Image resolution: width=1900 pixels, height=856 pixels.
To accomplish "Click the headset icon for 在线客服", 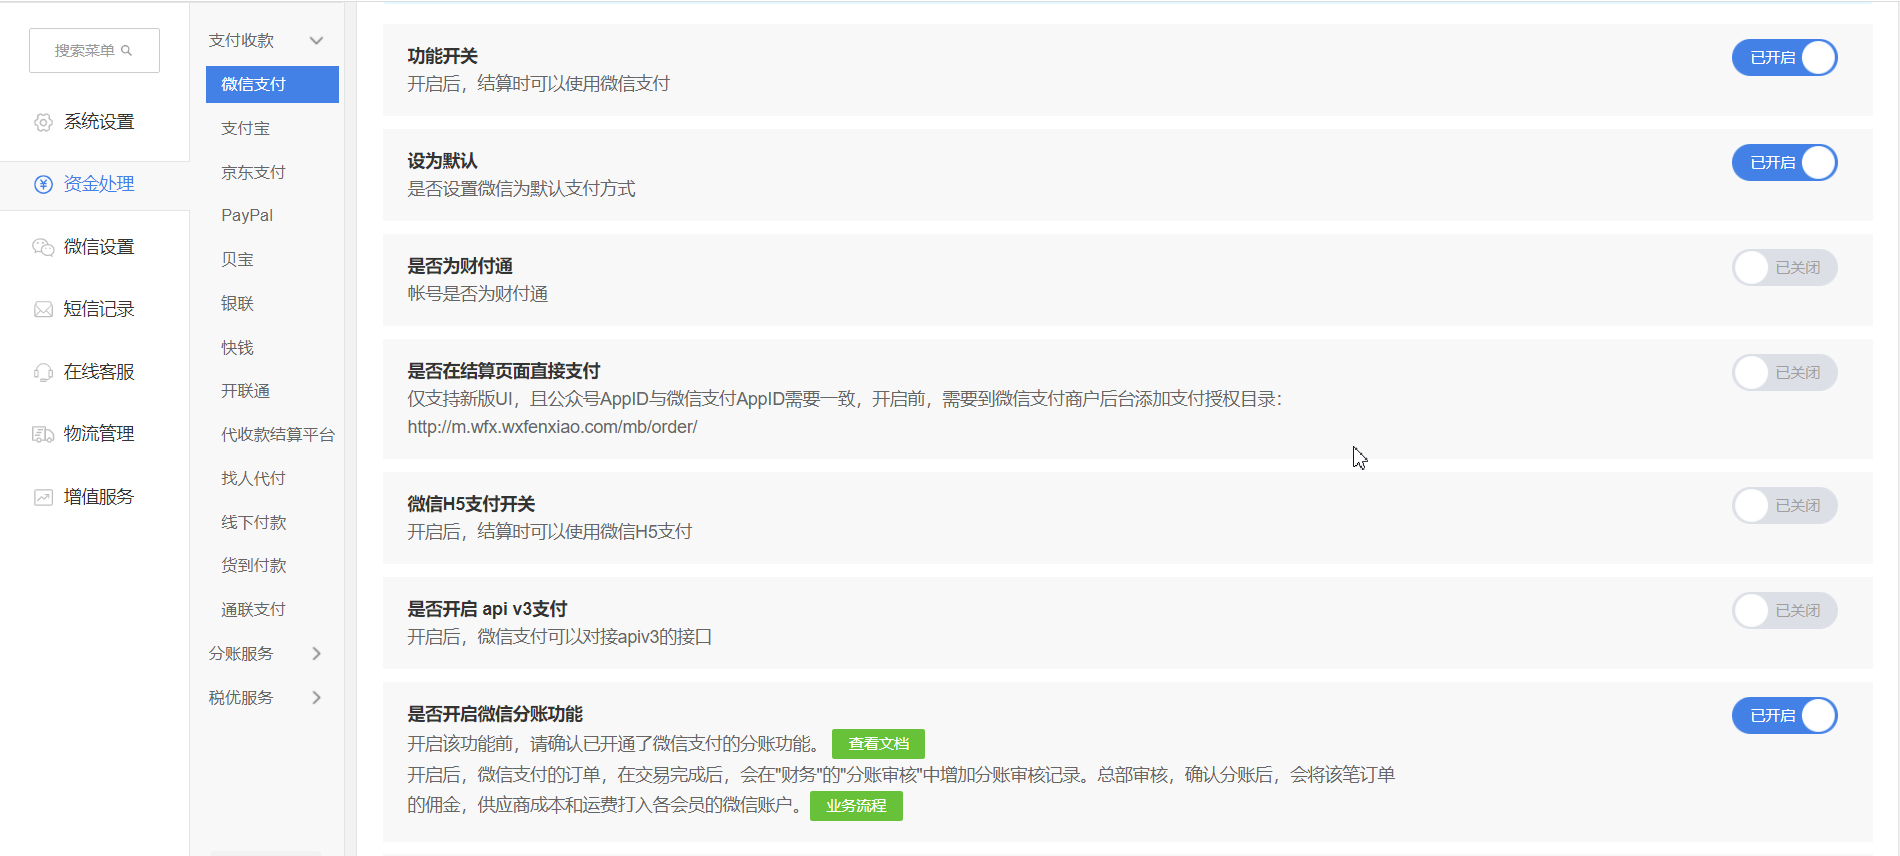I will 43,372.
